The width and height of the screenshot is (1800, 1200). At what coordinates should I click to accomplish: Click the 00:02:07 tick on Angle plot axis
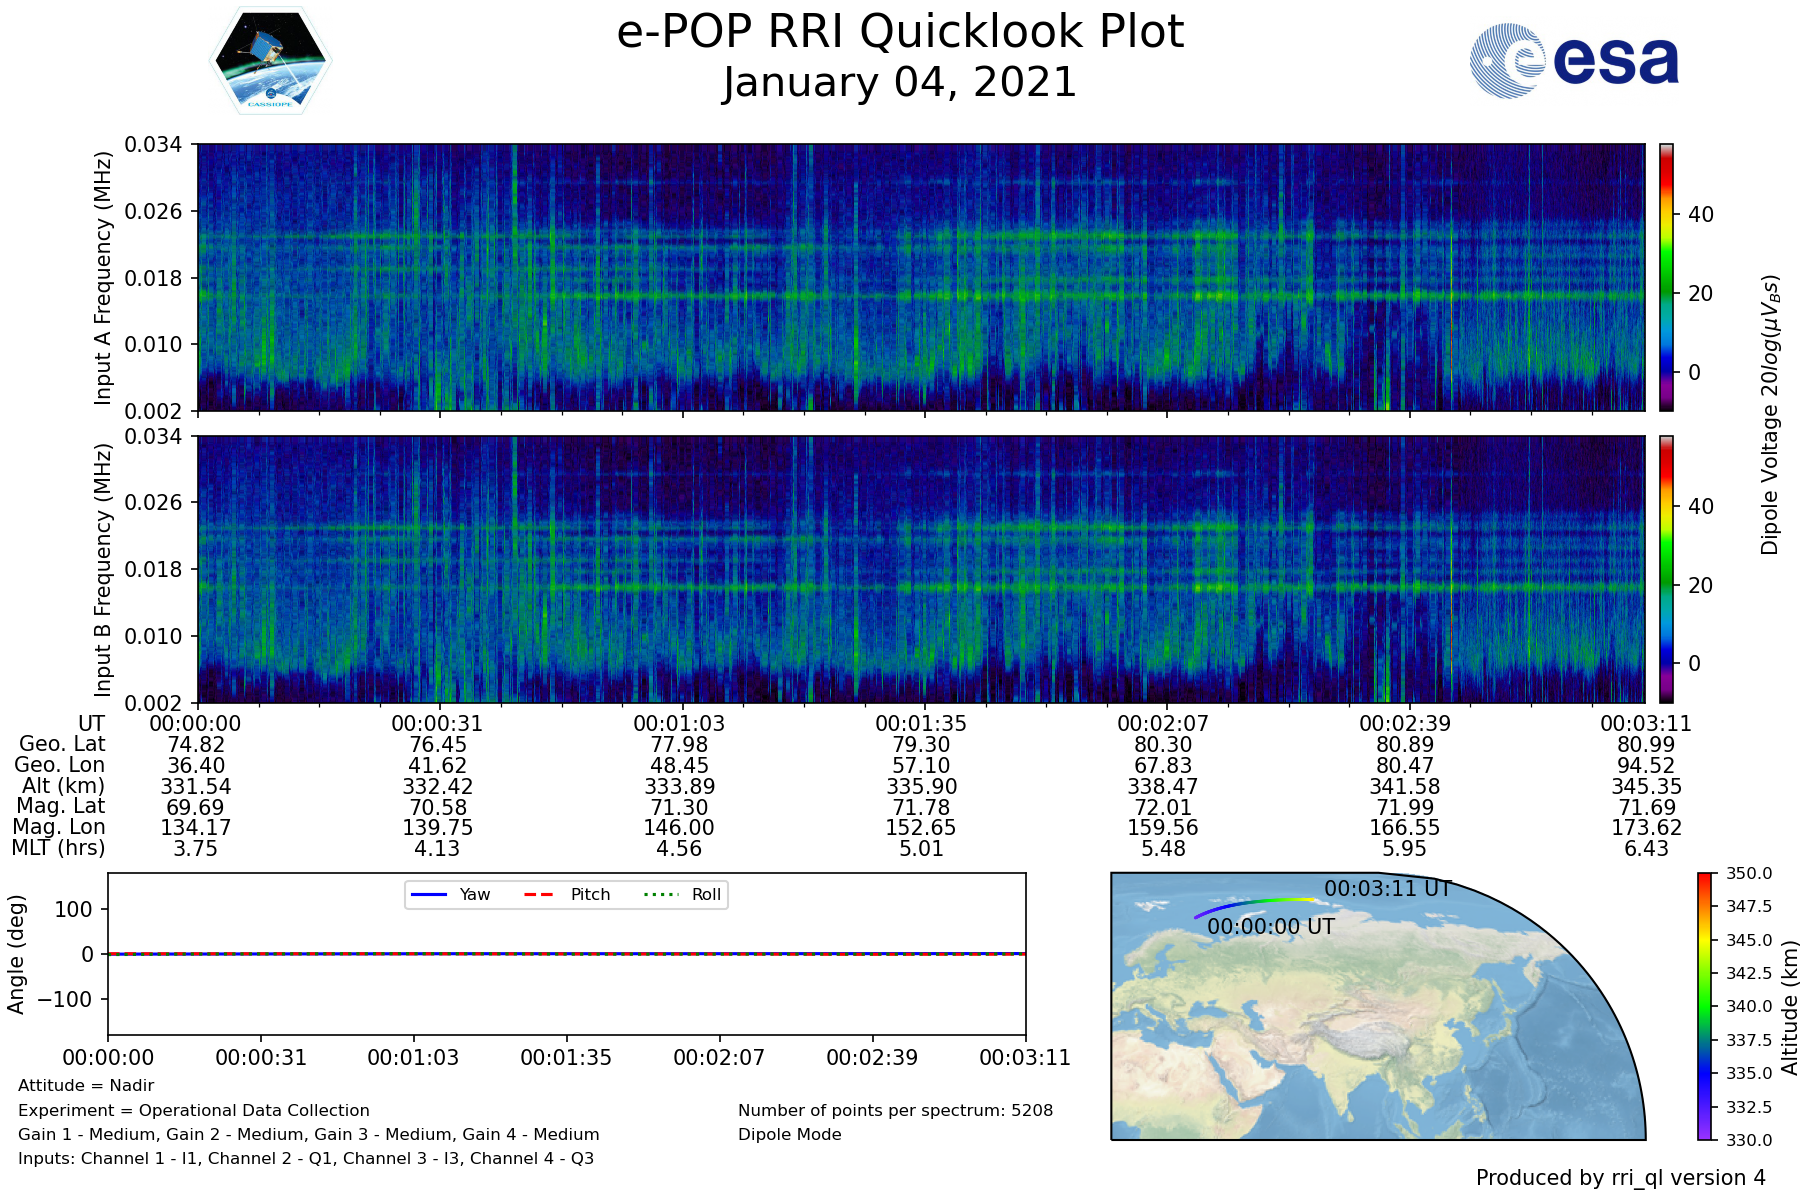click(x=719, y=1057)
